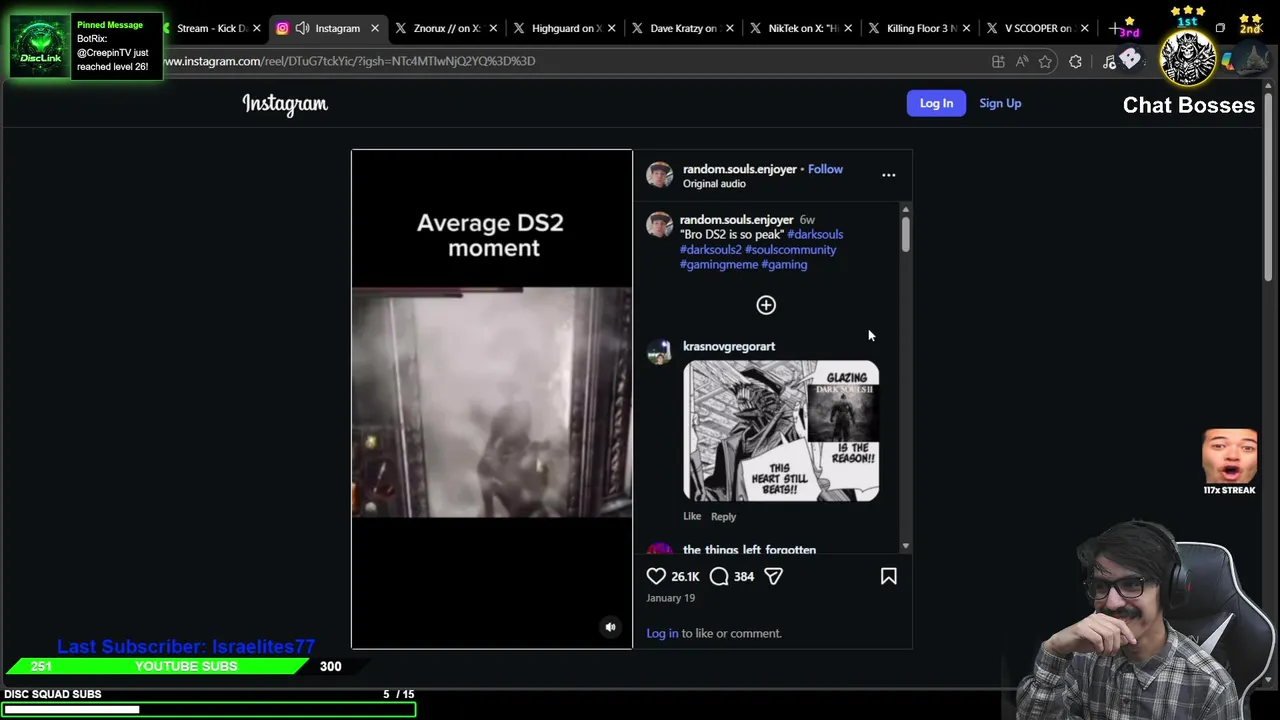Click the caption avatar of random.souls.enjoyer
Screen dimensions: 1280x720
tap(659, 224)
